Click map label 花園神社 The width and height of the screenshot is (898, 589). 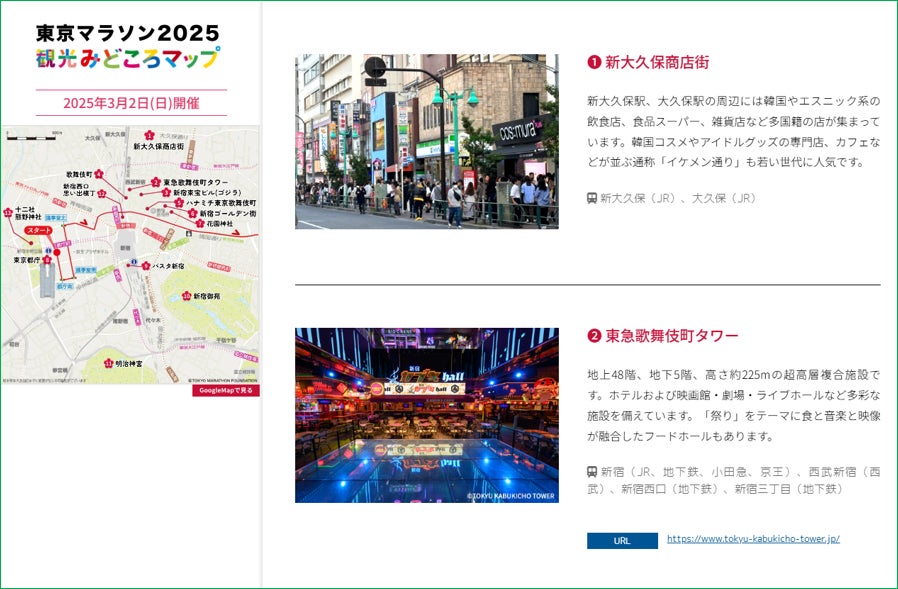[219, 223]
